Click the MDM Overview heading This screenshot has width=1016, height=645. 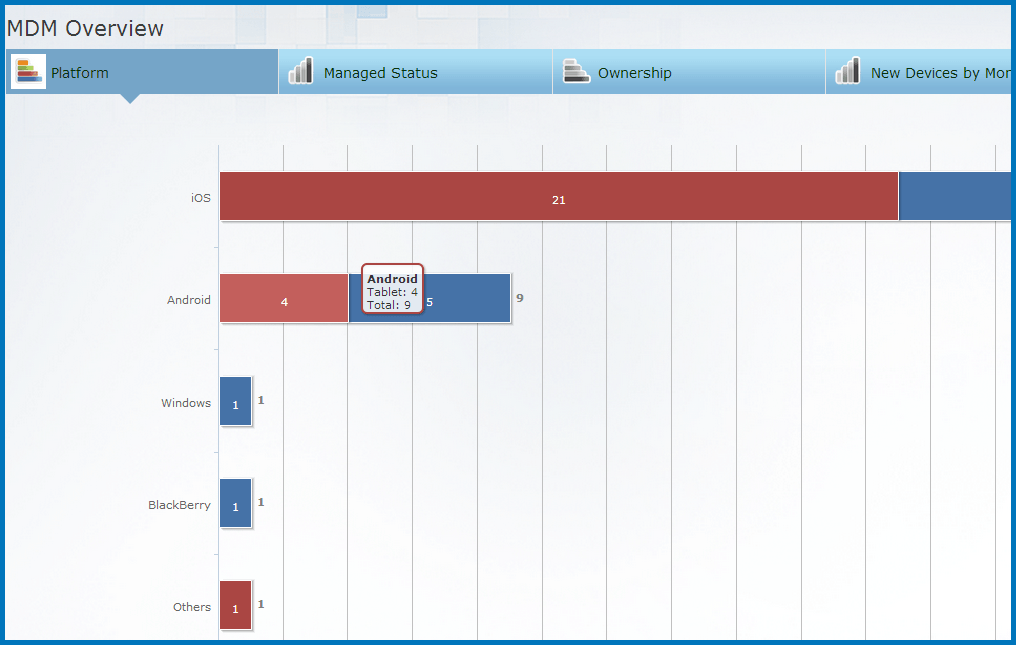click(86, 28)
